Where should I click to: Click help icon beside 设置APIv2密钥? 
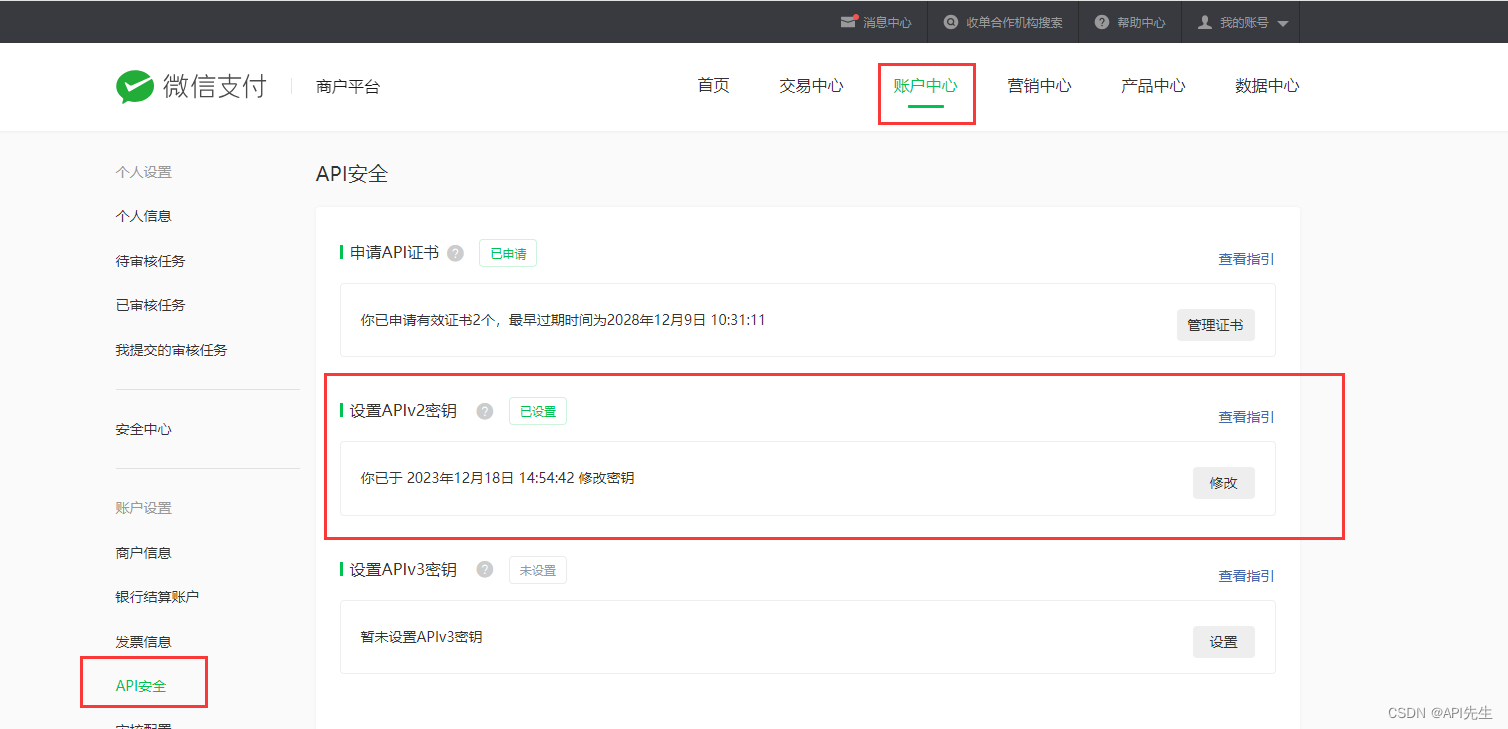[x=485, y=411]
